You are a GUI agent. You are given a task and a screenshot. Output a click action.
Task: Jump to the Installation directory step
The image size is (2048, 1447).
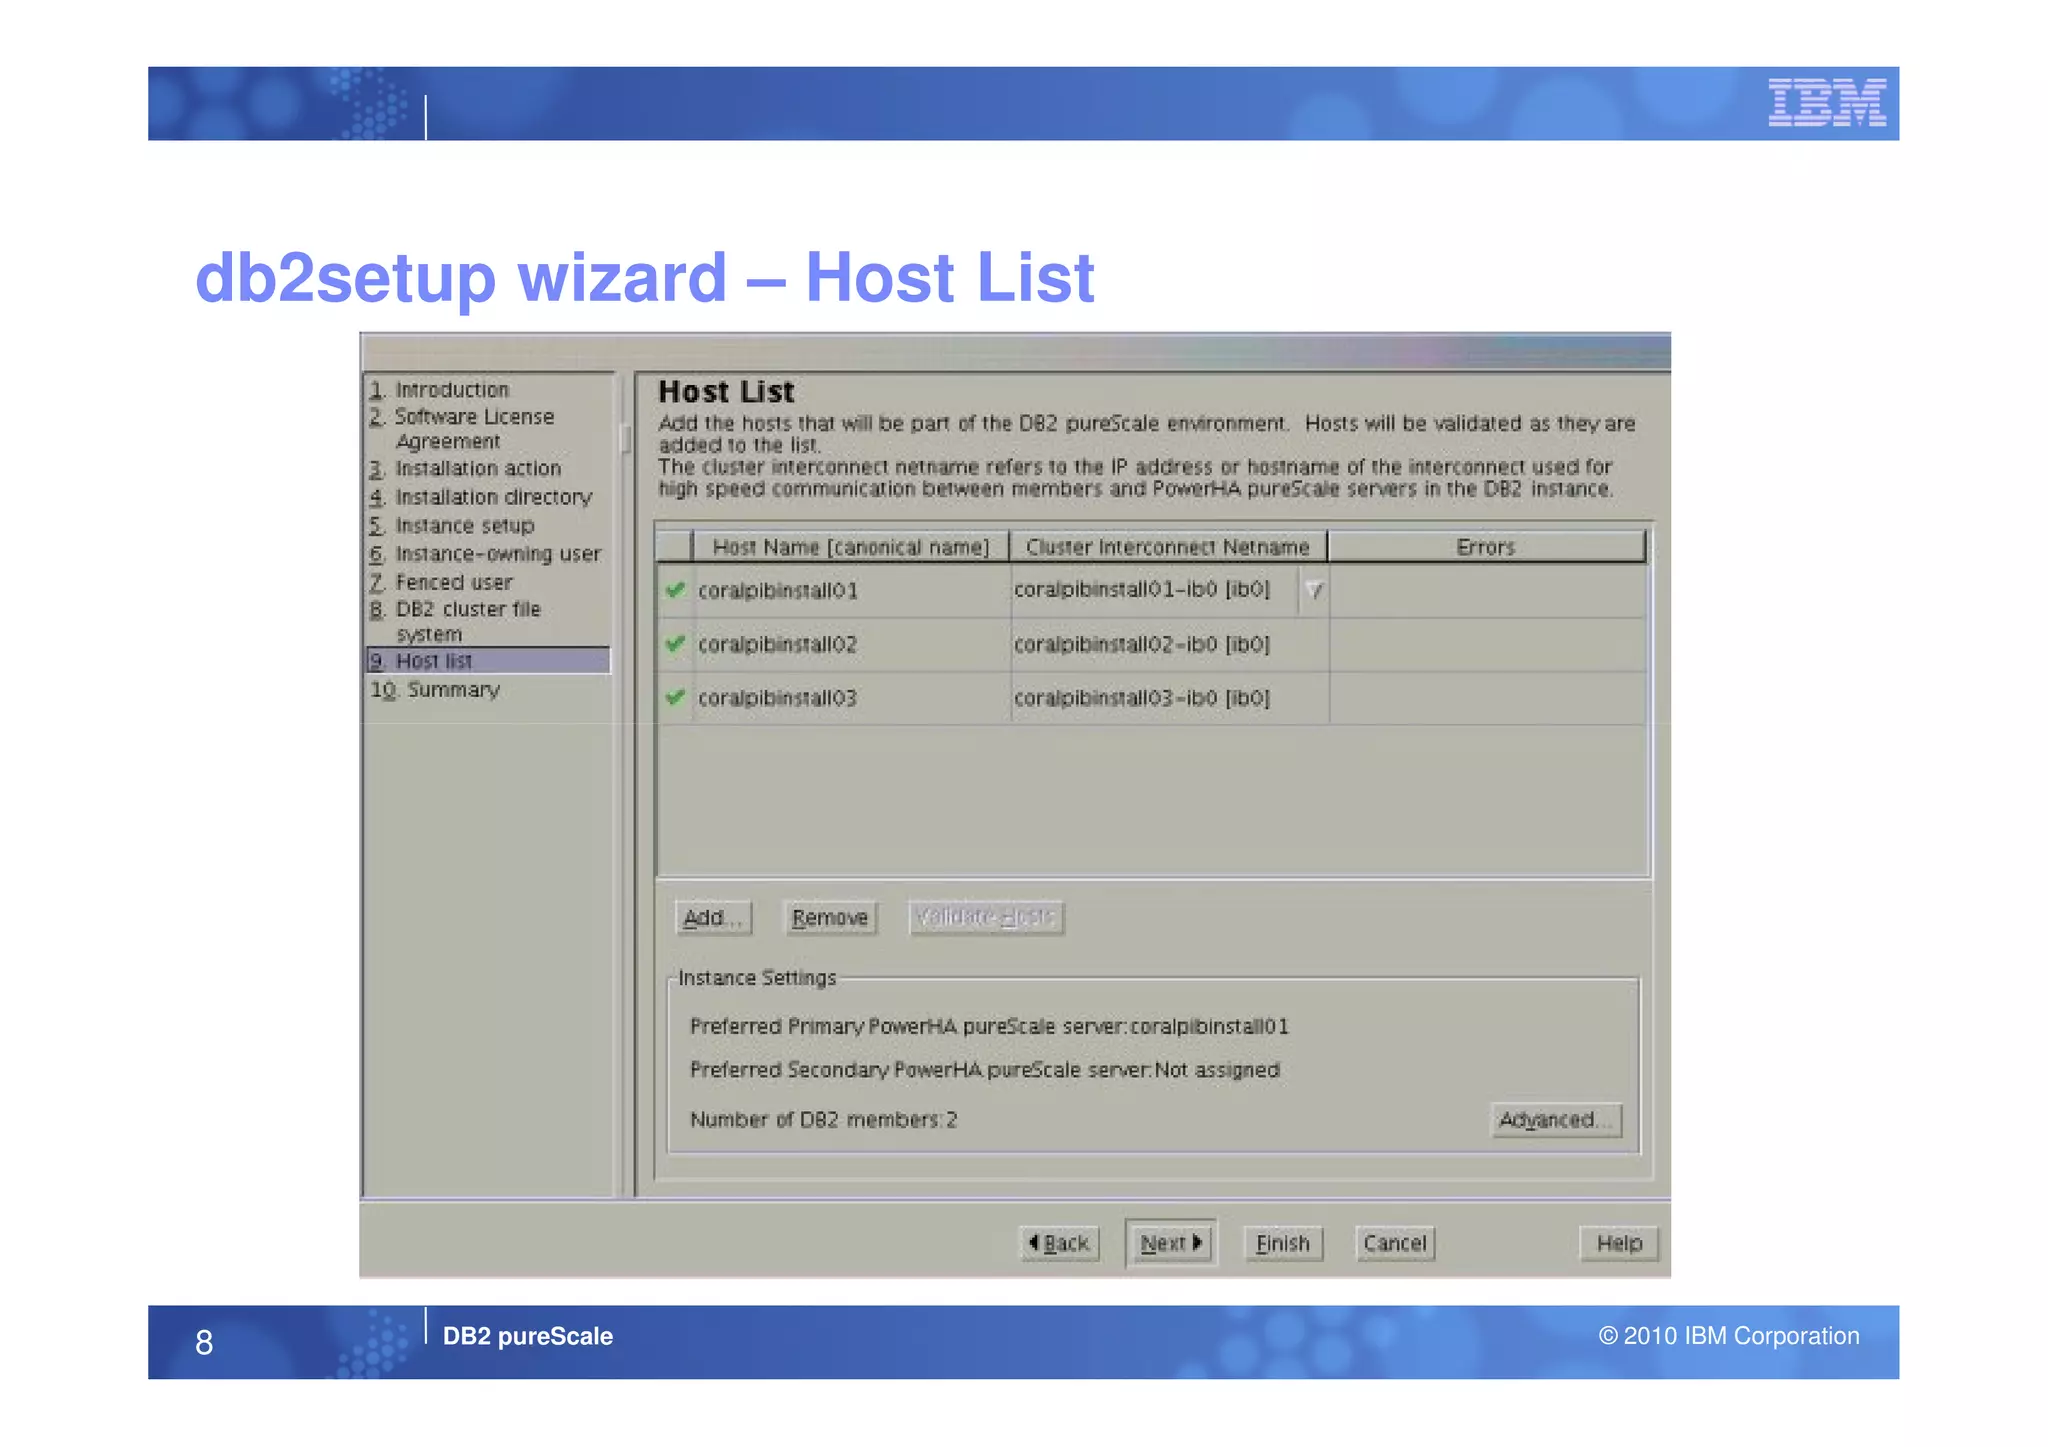[481, 496]
